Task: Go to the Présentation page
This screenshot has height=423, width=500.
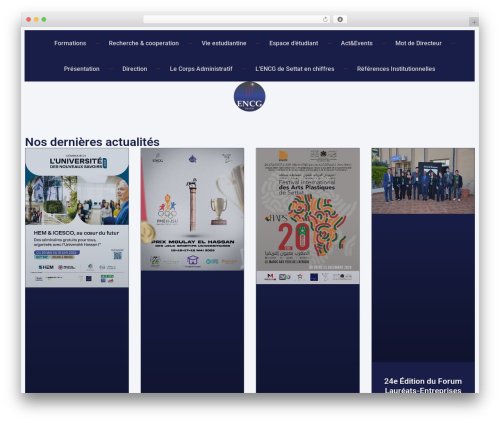Action: [x=82, y=69]
